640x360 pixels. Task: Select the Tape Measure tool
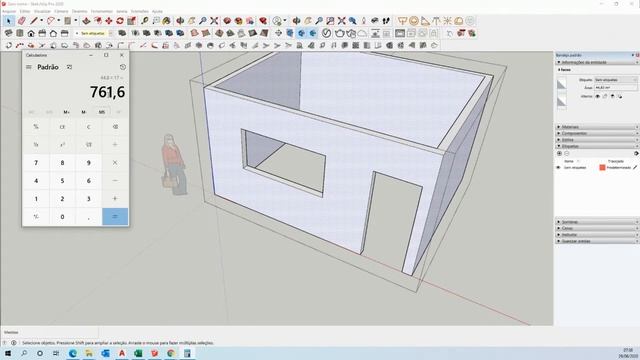(144, 21)
